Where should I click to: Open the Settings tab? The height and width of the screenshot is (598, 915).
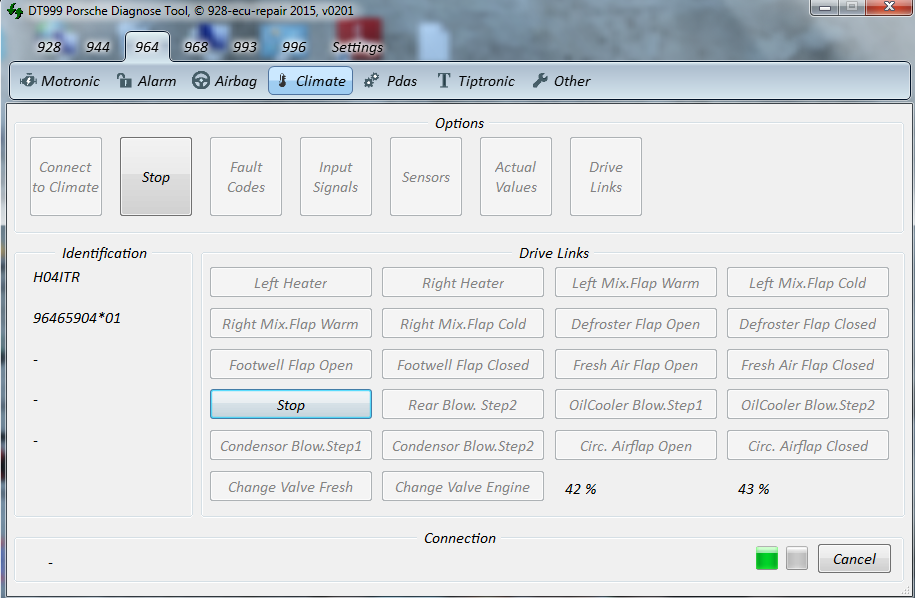pyautogui.click(x=357, y=47)
